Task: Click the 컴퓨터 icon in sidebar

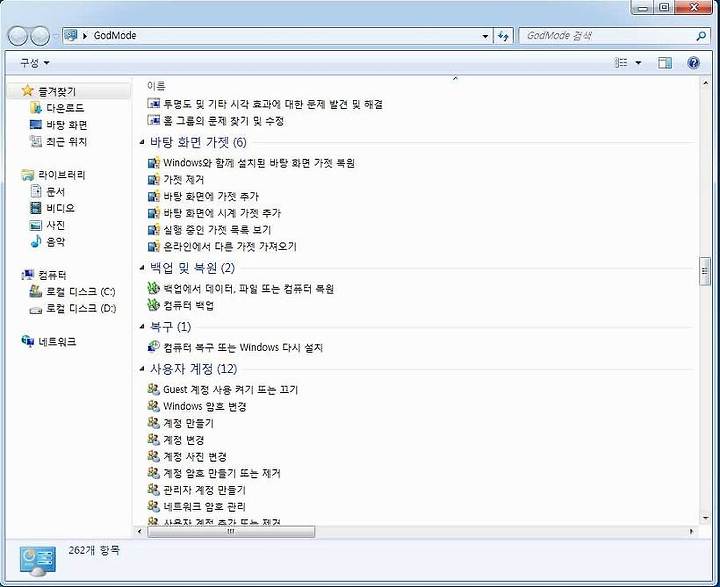Action: coord(28,275)
